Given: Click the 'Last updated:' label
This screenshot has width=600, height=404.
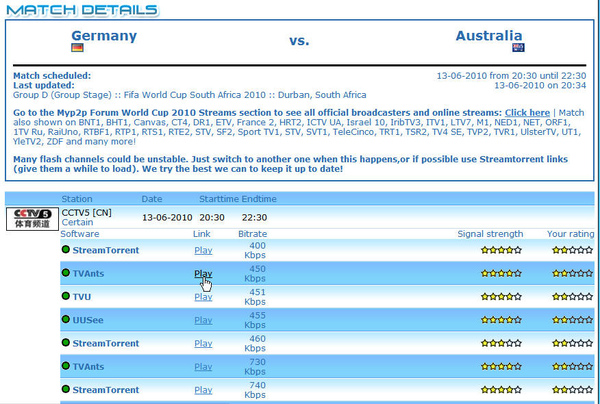Looking at the screenshot, I should click(x=44, y=85).
